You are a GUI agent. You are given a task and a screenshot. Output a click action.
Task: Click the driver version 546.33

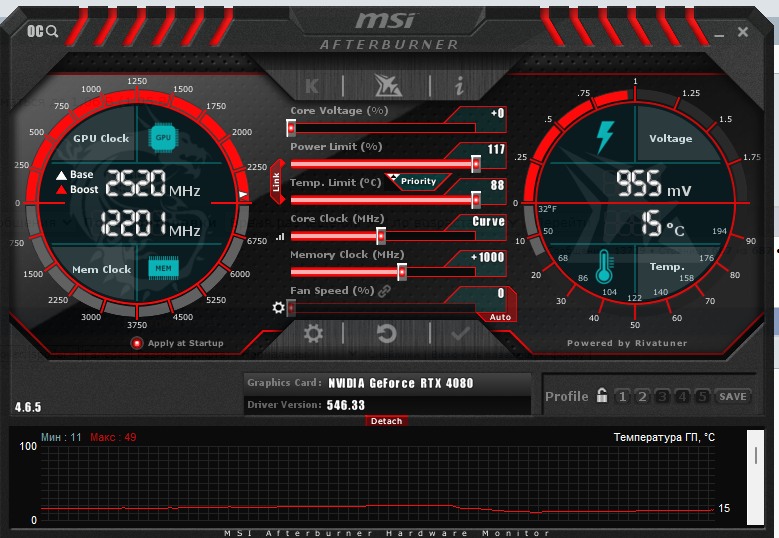pos(346,405)
